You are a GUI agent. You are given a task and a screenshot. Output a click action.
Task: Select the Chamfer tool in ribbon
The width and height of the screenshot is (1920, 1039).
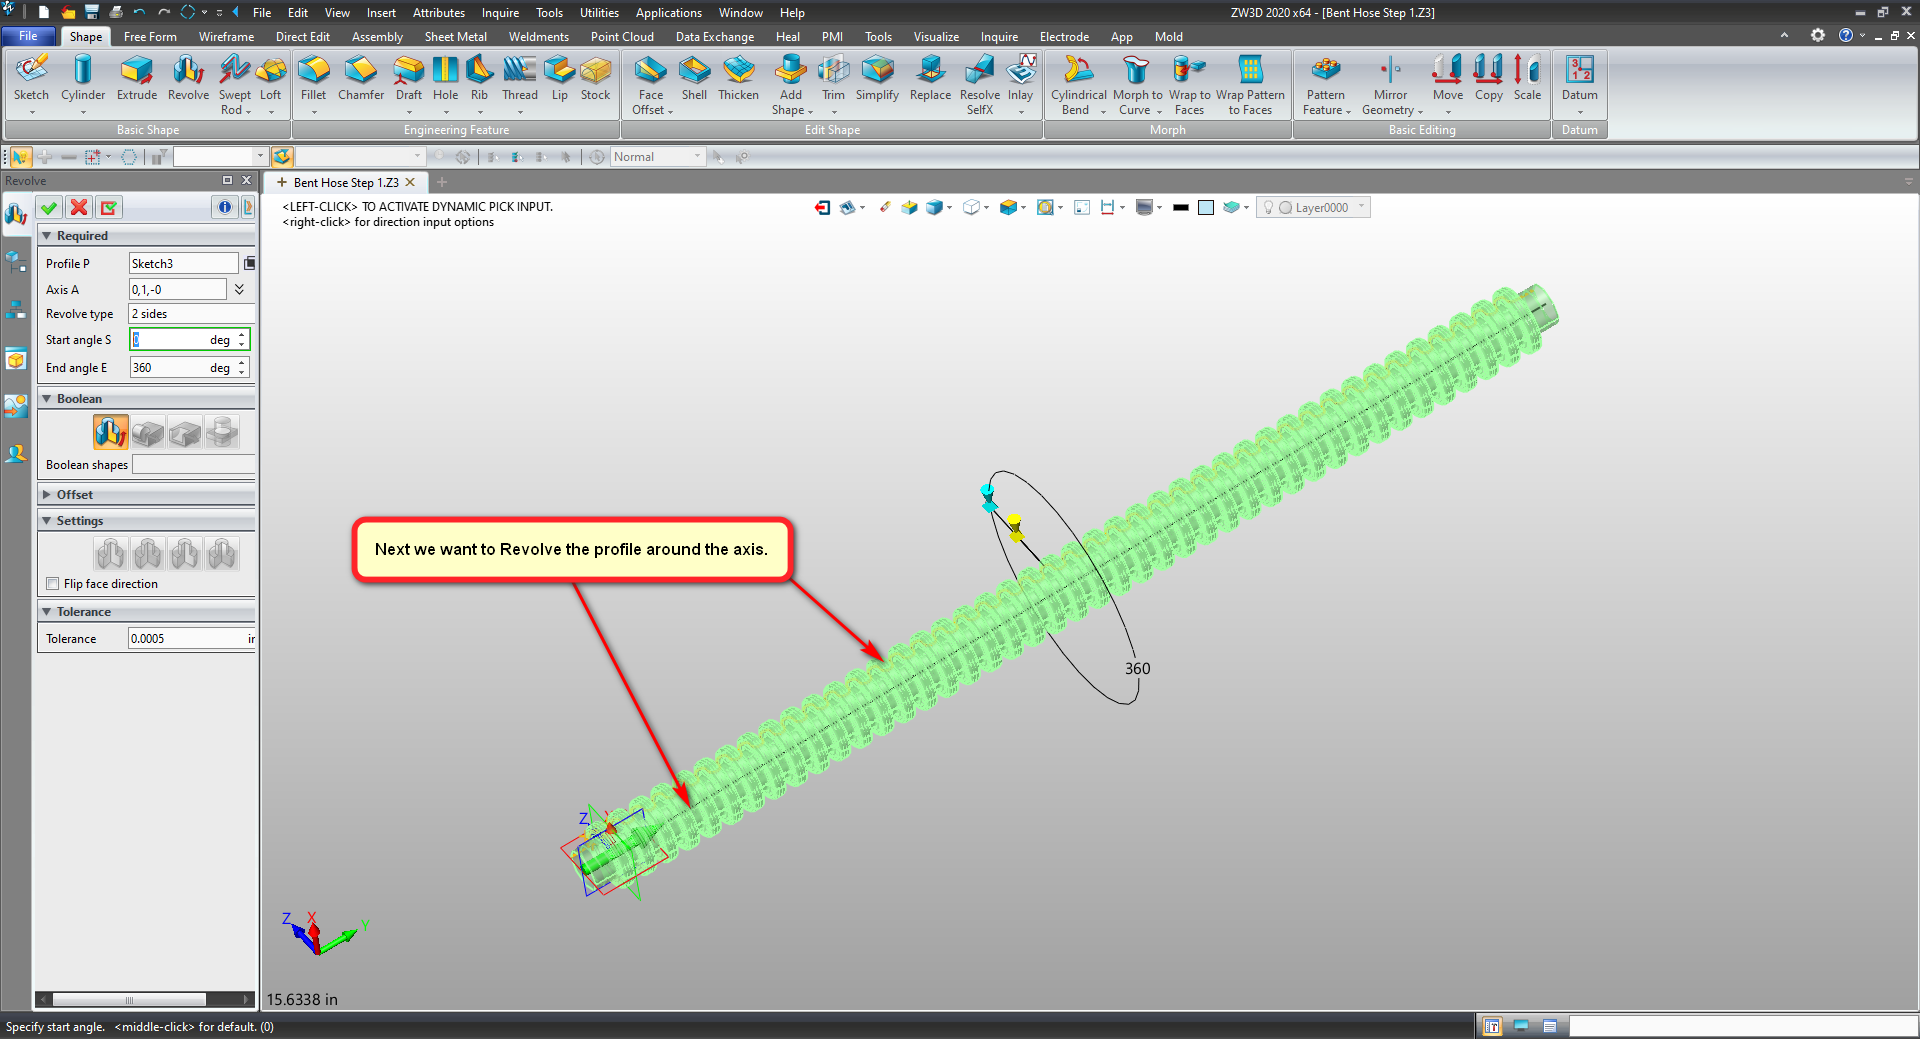click(360, 71)
